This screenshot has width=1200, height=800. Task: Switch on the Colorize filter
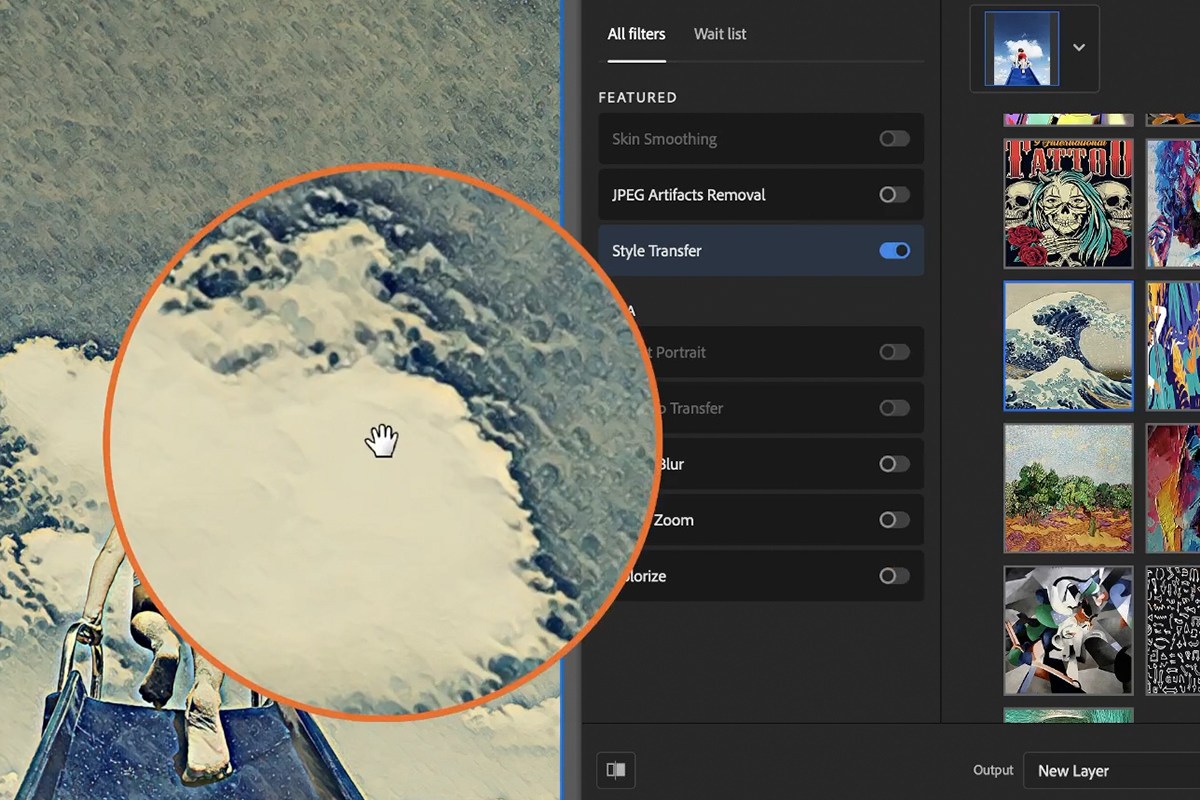pos(894,576)
